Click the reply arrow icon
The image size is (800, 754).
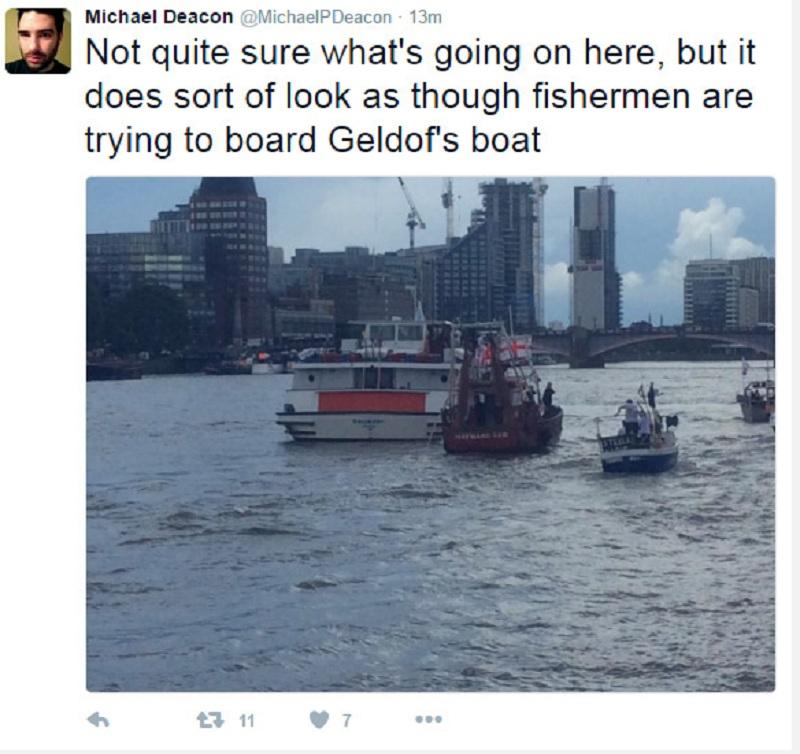[98, 720]
